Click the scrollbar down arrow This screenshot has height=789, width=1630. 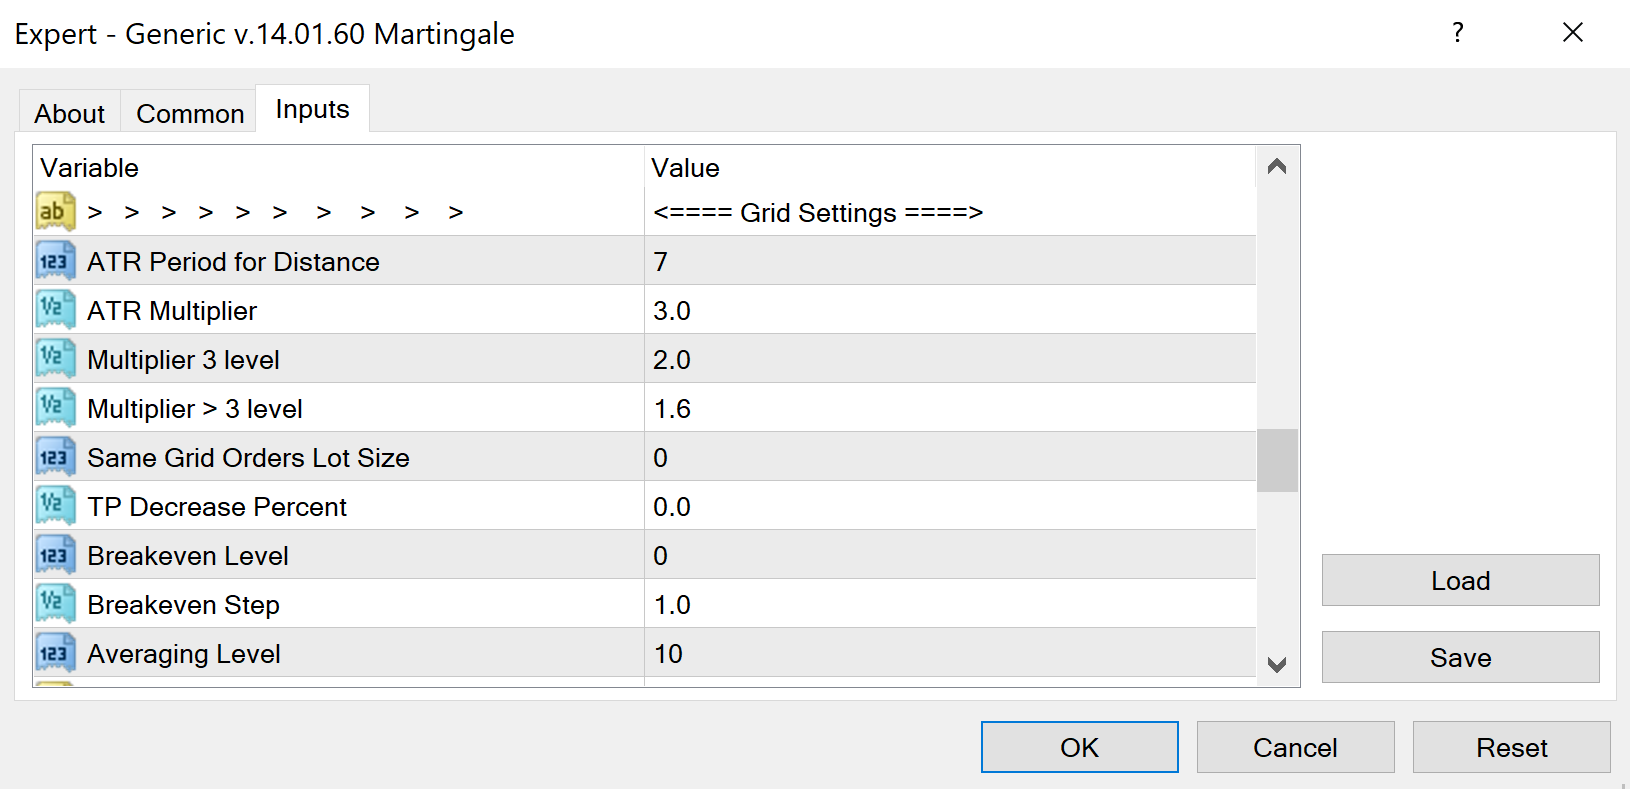pos(1277,664)
